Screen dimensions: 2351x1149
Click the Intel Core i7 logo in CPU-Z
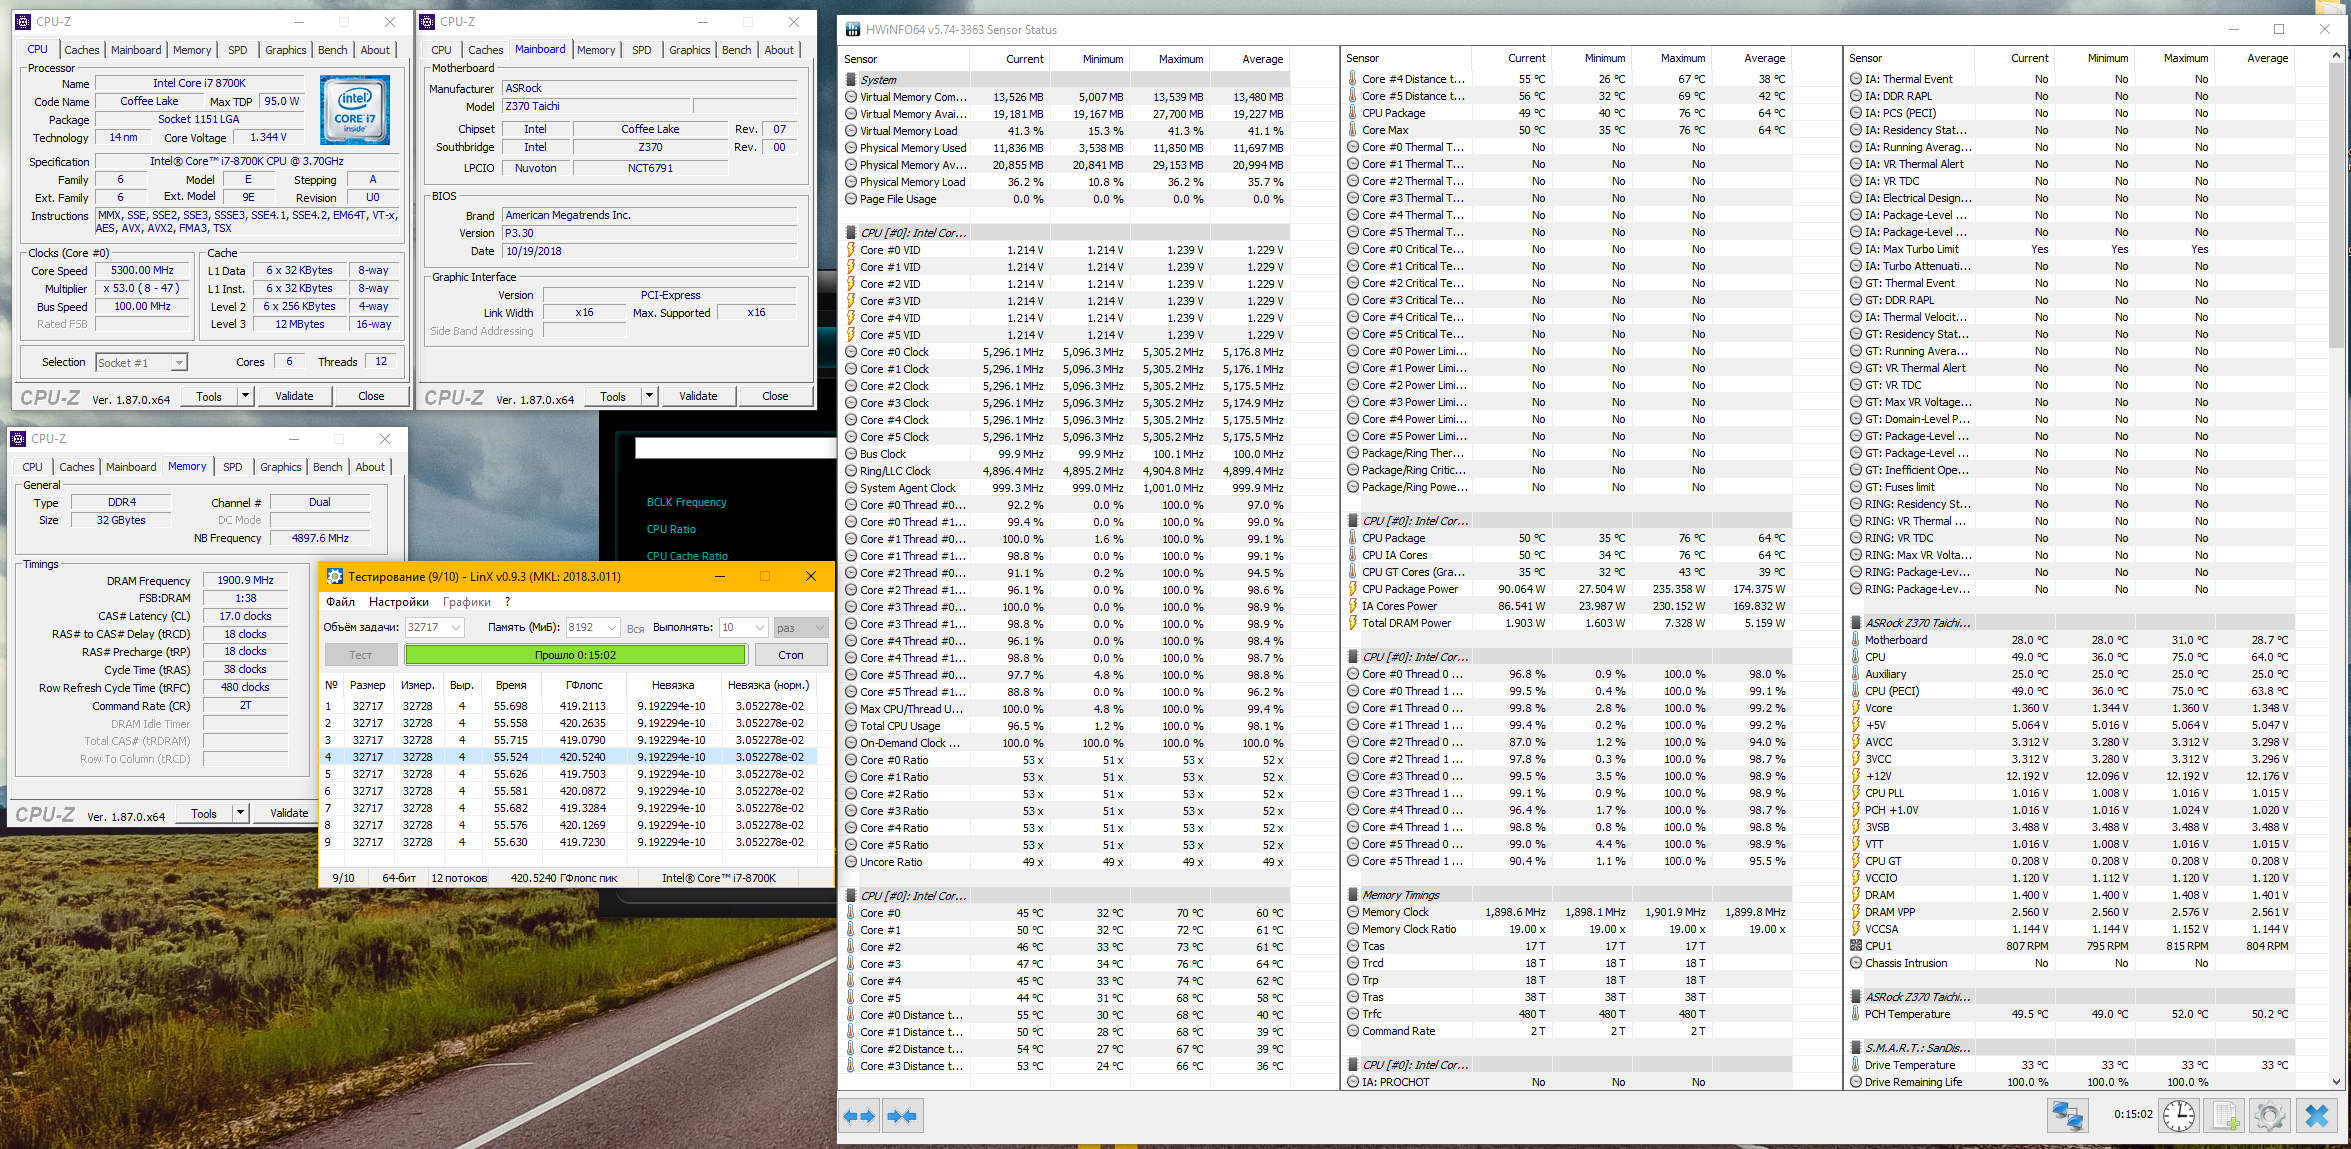tap(355, 111)
